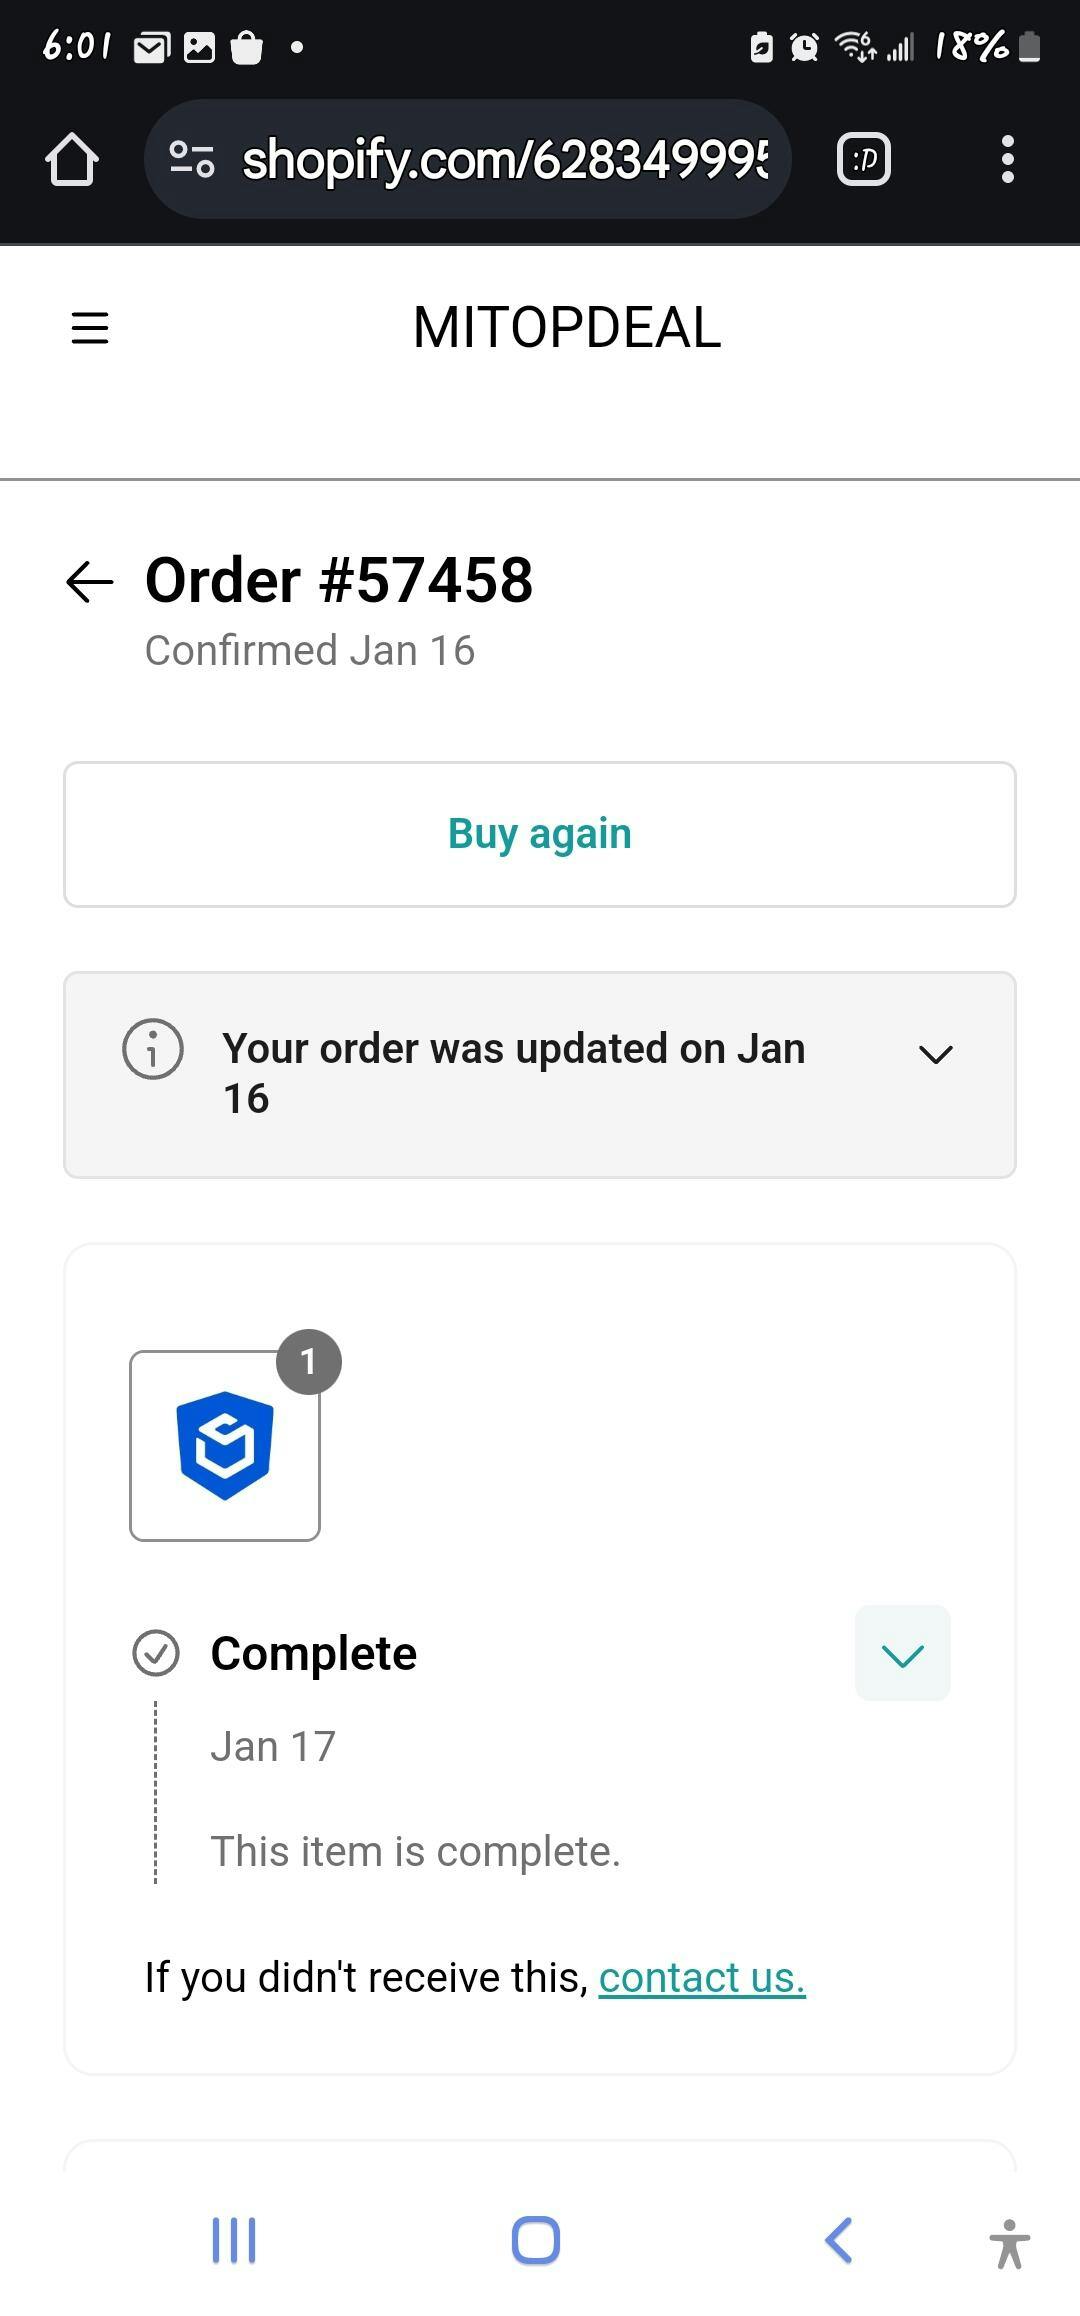Open the product thumbnail with blue shield
1080x2316 pixels.
(x=225, y=1445)
